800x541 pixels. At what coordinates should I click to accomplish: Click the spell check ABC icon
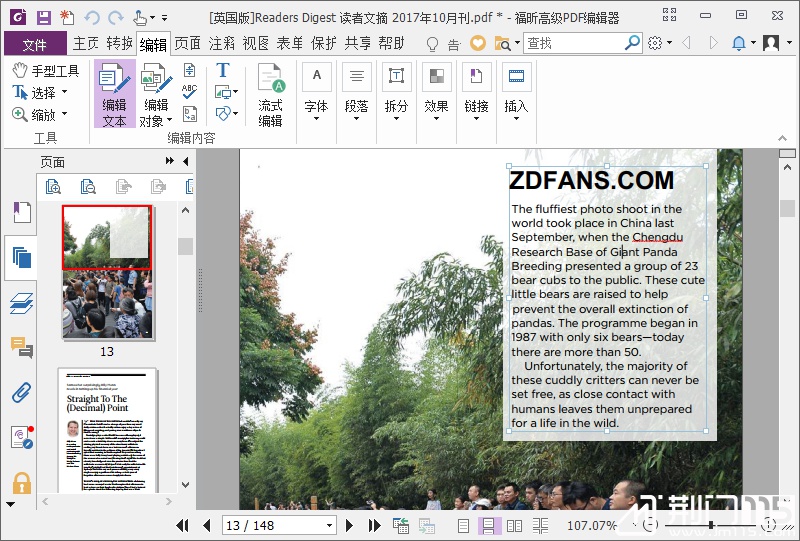(189, 91)
